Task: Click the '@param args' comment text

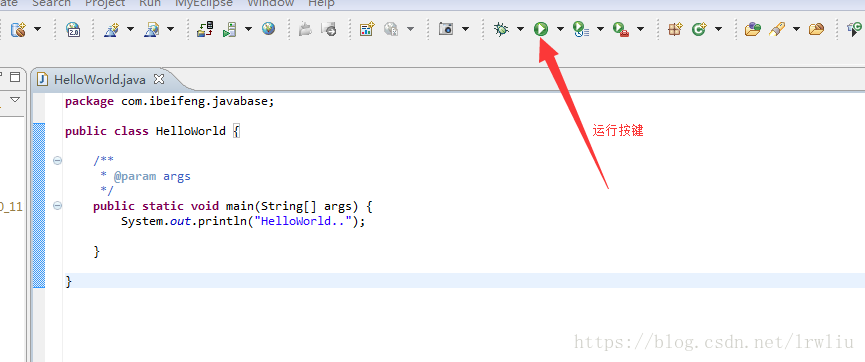Action: pyautogui.click(x=152, y=177)
